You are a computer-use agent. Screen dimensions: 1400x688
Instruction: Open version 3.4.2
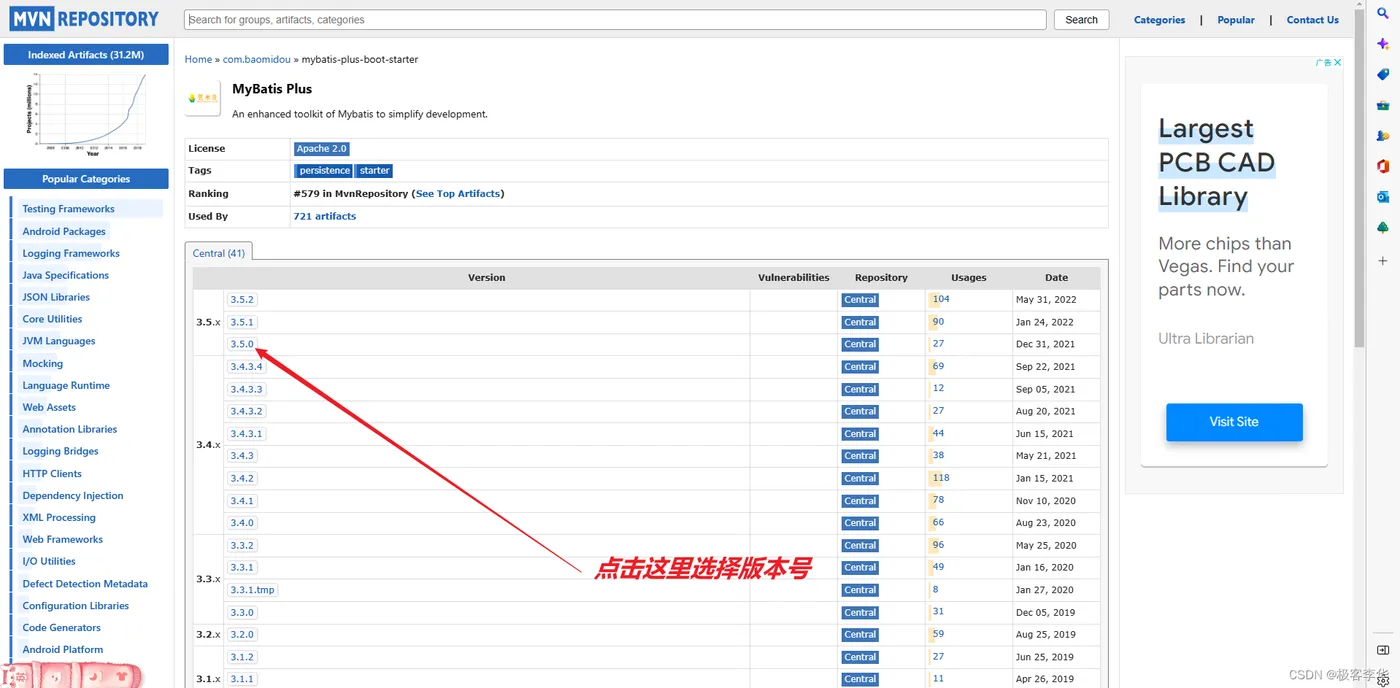coord(242,478)
